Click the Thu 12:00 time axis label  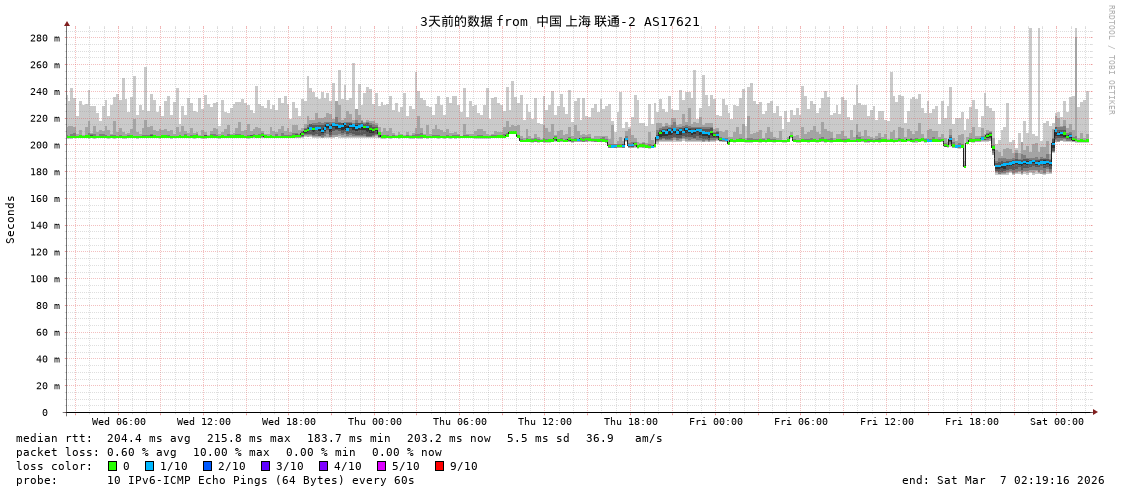click(x=545, y=422)
